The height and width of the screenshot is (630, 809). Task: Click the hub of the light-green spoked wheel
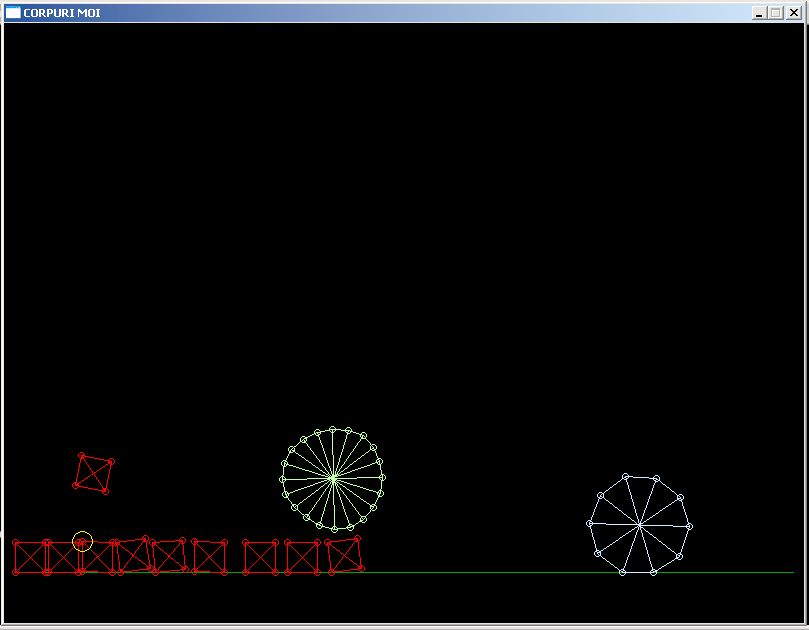pyautogui.click(x=333, y=479)
